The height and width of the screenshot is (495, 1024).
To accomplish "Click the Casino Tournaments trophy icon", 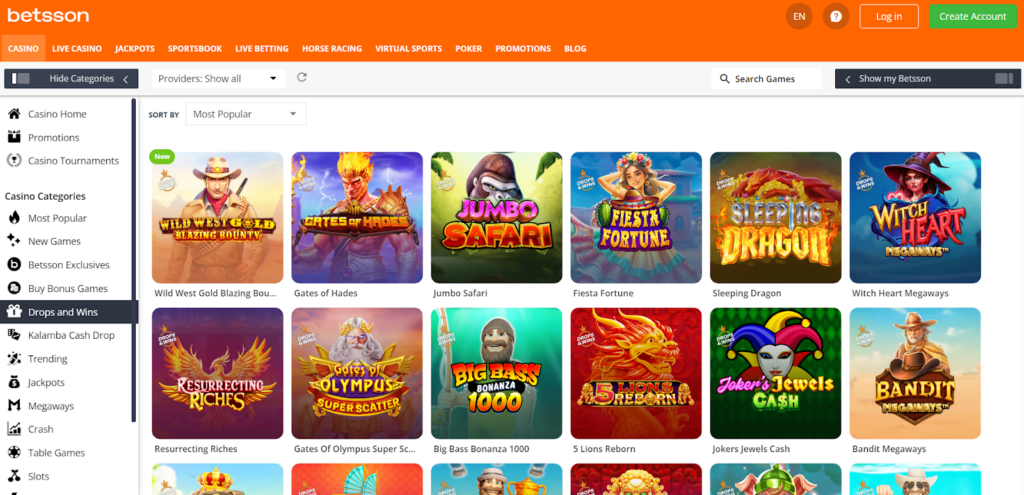I will pyautogui.click(x=14, y=160).
